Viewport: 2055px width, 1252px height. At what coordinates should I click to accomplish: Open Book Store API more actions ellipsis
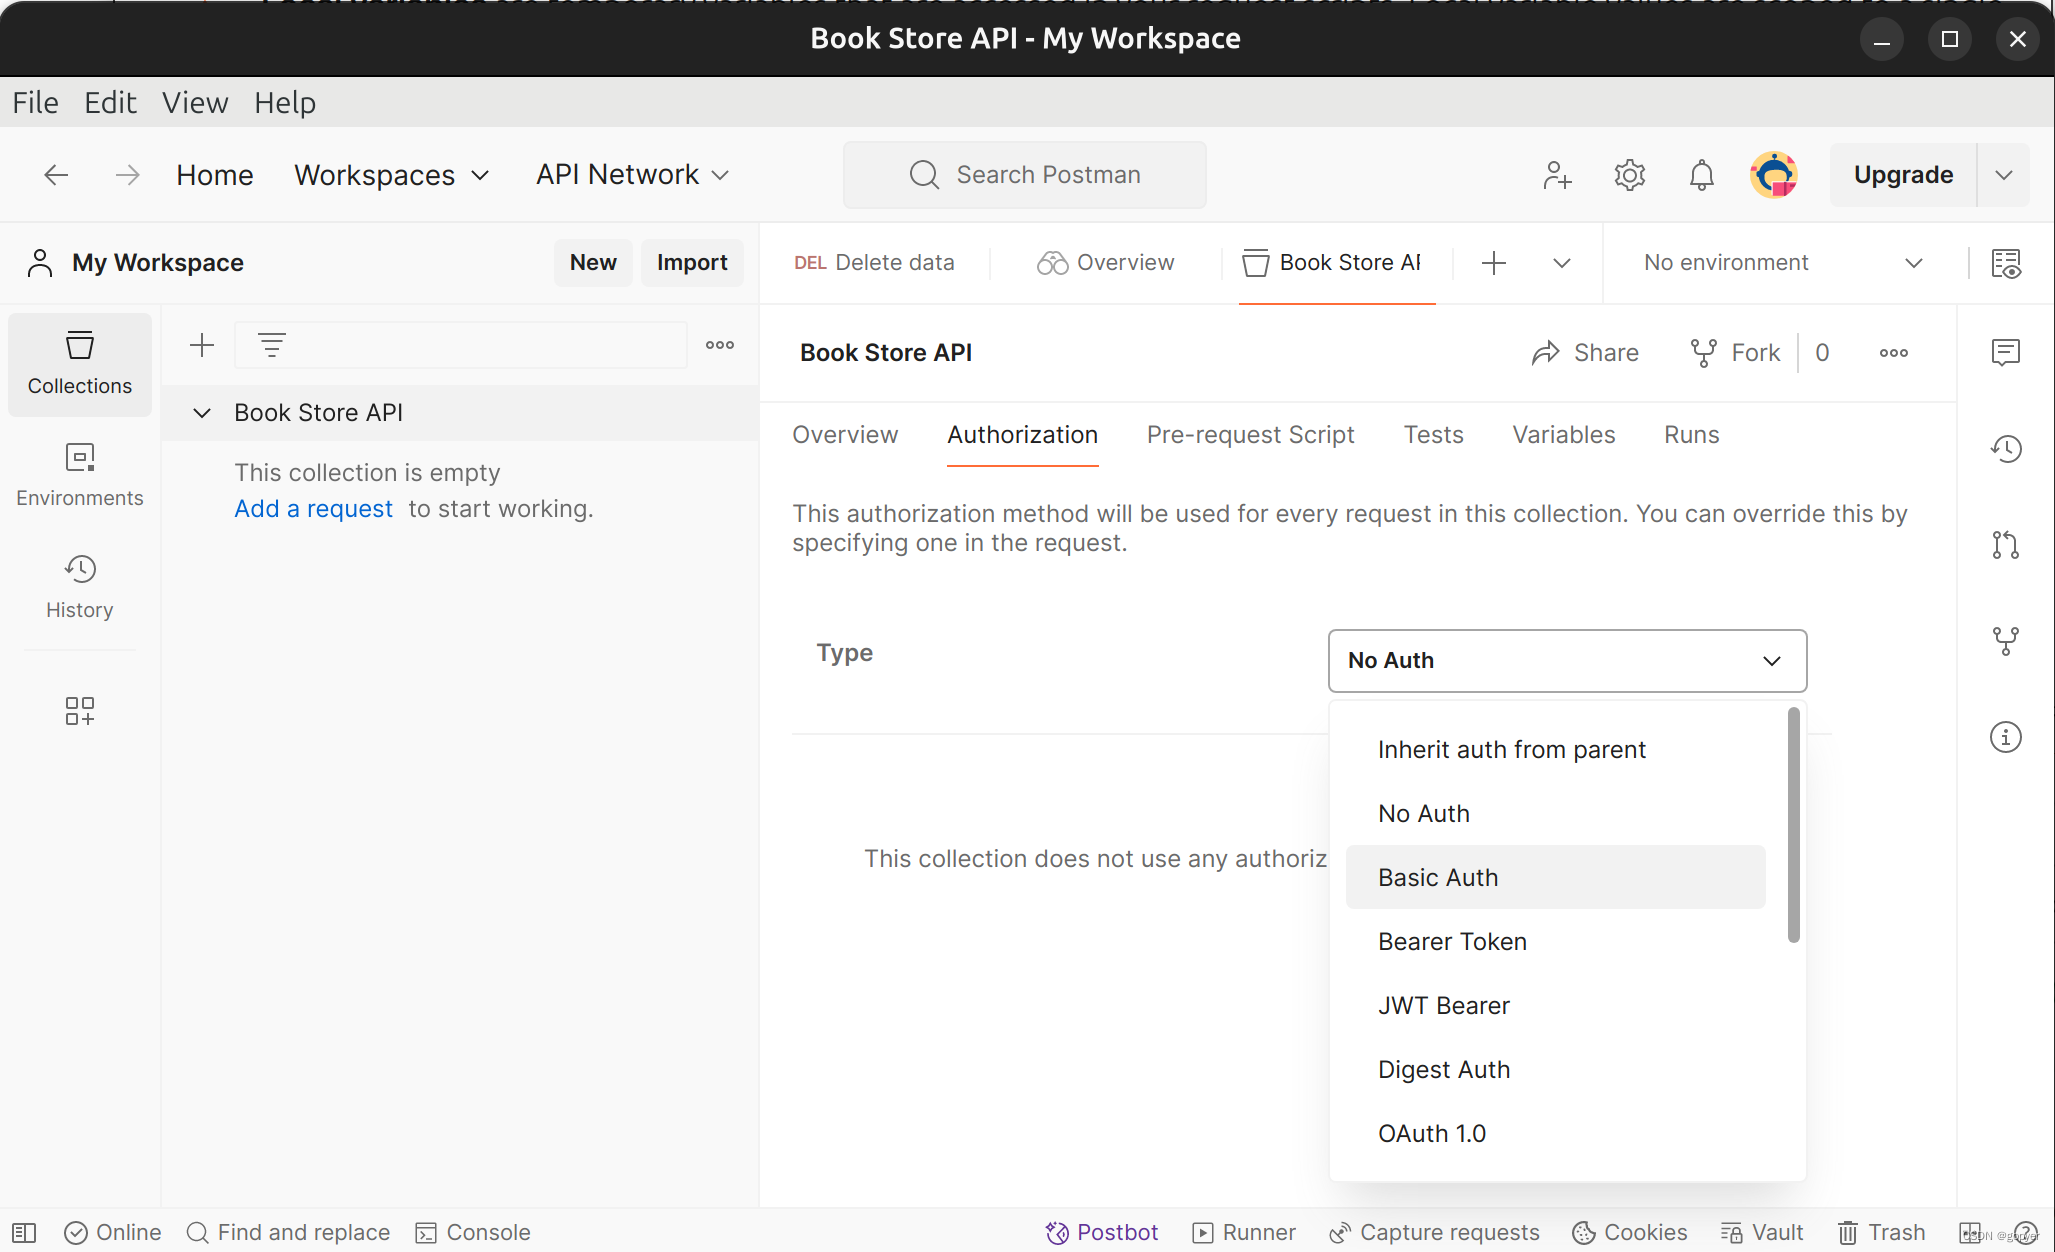tap(1894, 353)
